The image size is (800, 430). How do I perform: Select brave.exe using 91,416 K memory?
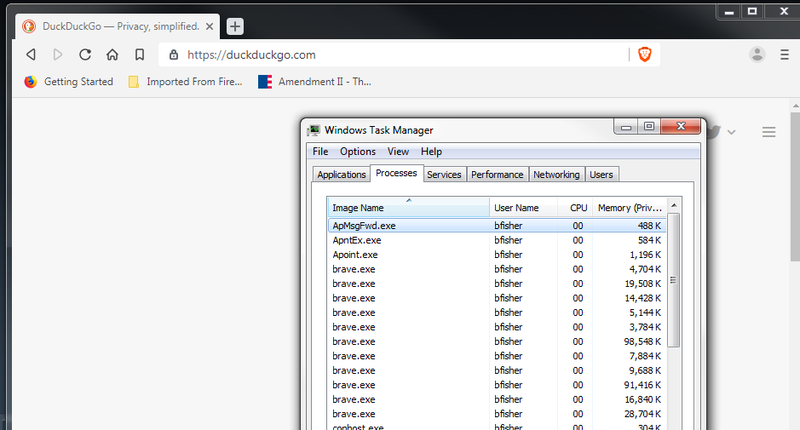(496, 385)
